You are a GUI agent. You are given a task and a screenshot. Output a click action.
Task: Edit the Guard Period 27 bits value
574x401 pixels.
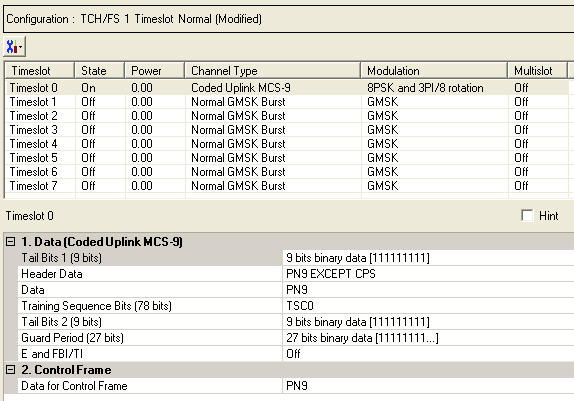point(428,338)
